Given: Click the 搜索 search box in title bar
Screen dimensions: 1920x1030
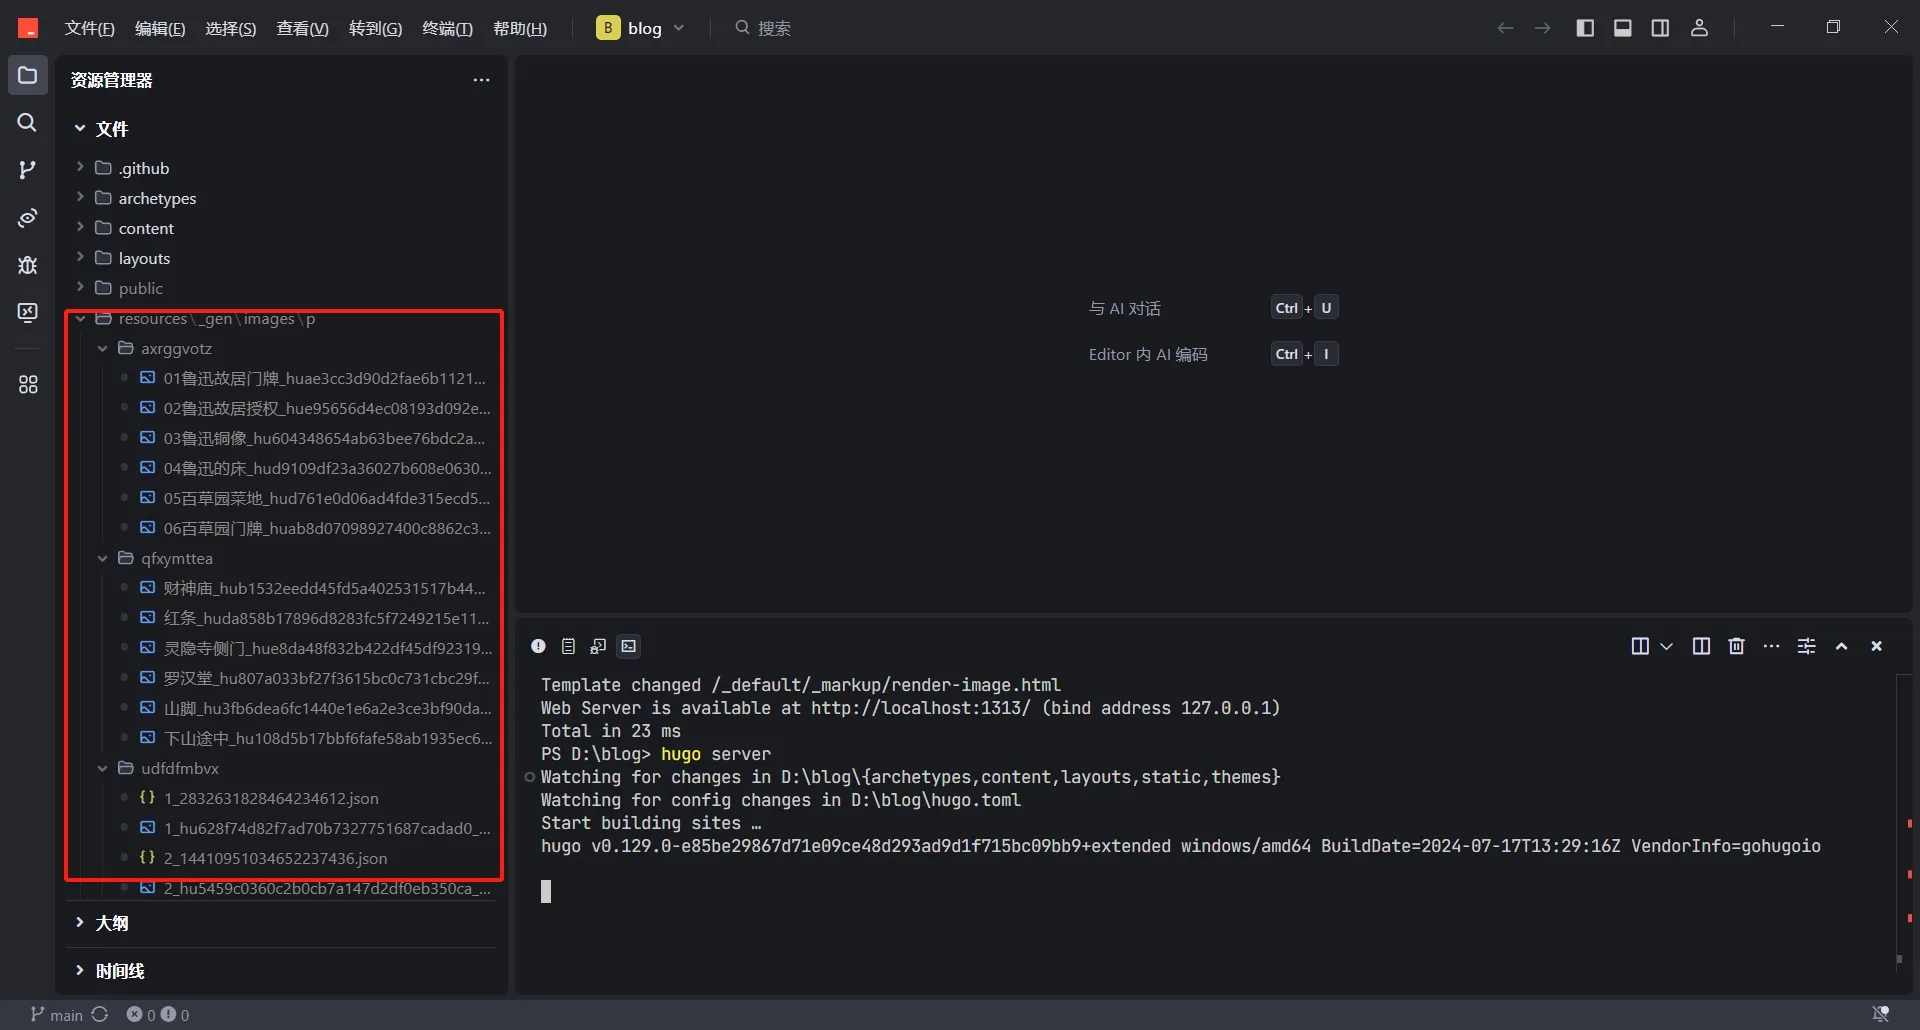Looking at the screenshot, I should 764,28.
